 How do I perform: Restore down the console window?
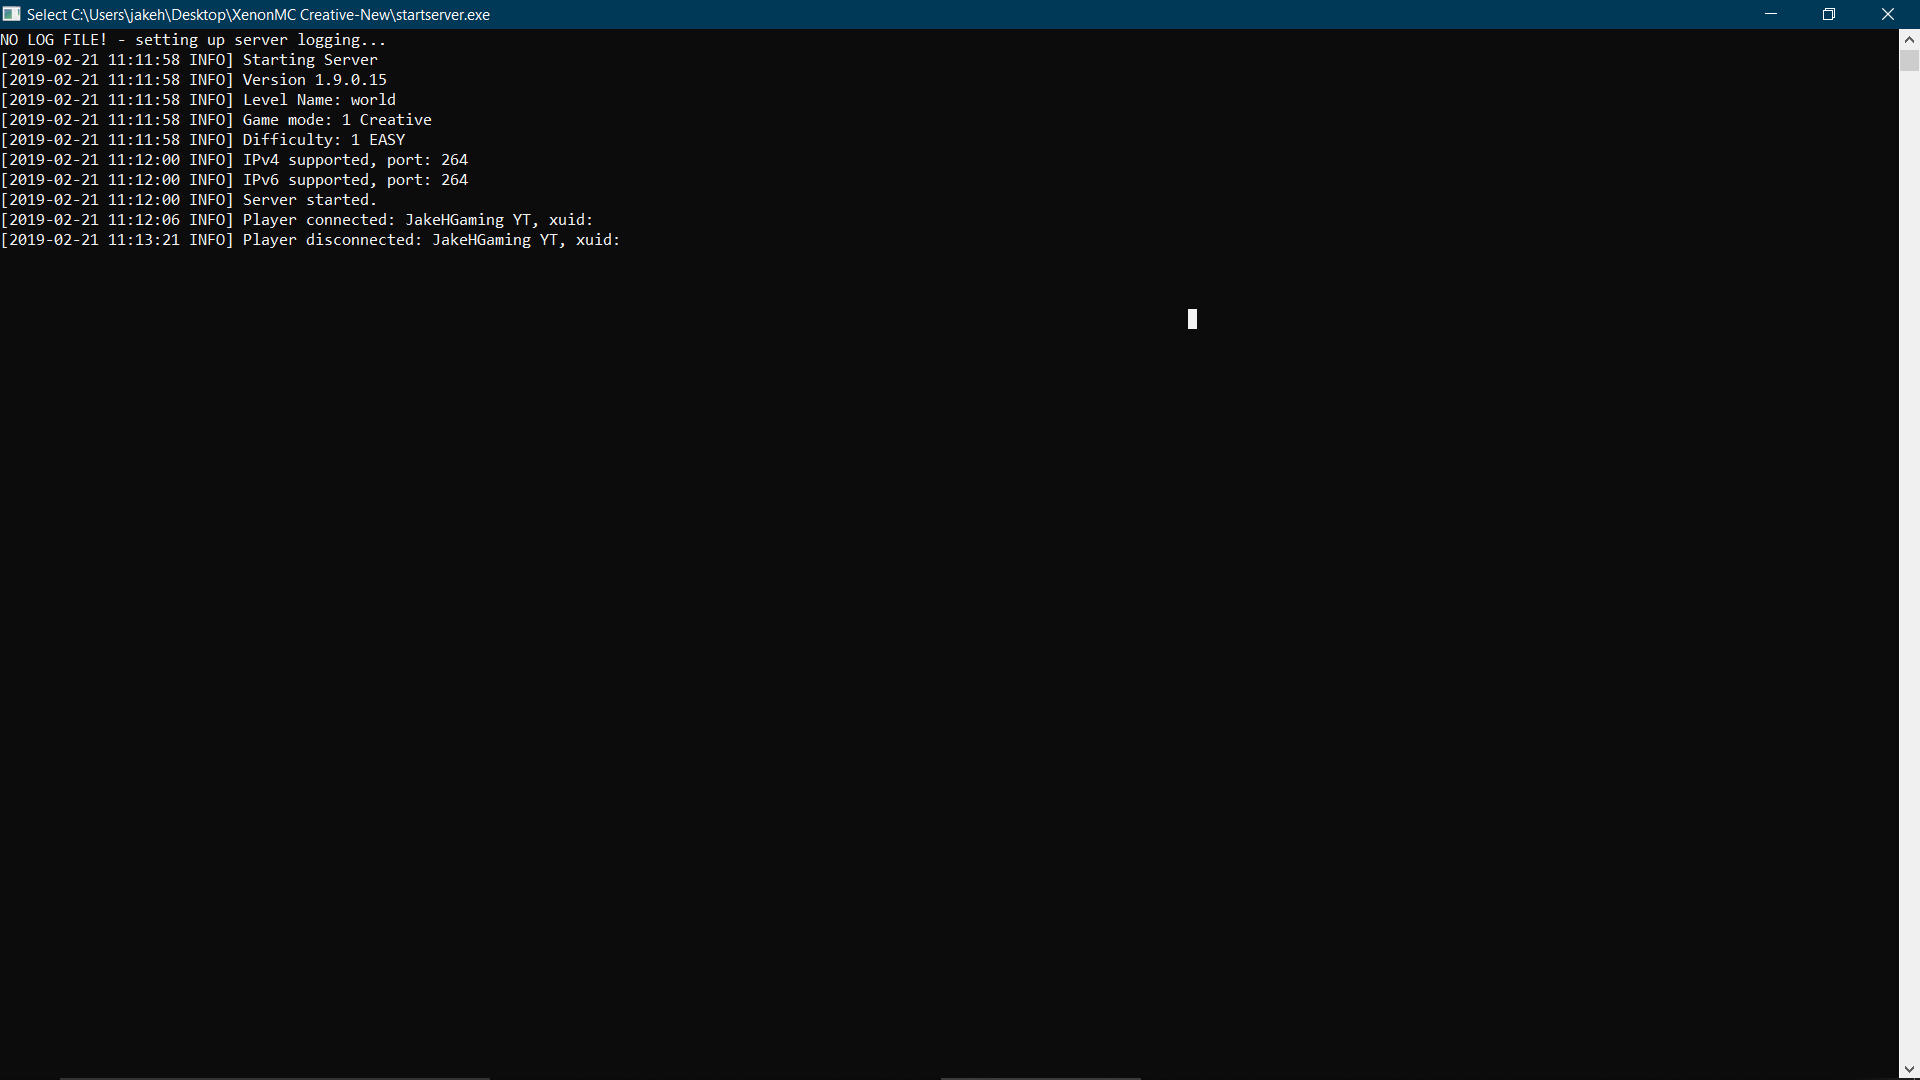(x=1829, y=14)
